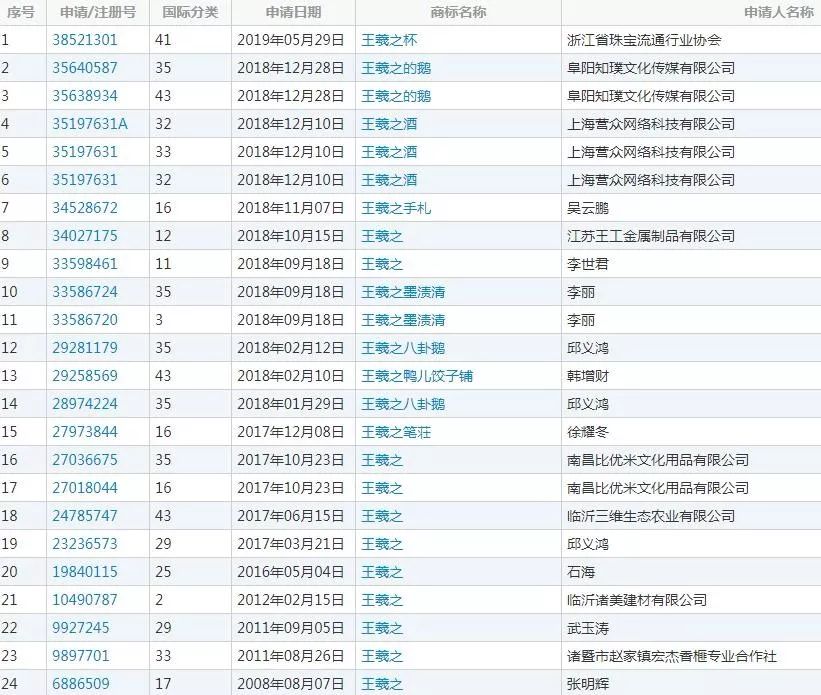Select applicant 张明辉
The height and width of the screenshot is (695, 821).
click(x=588, y=685)
